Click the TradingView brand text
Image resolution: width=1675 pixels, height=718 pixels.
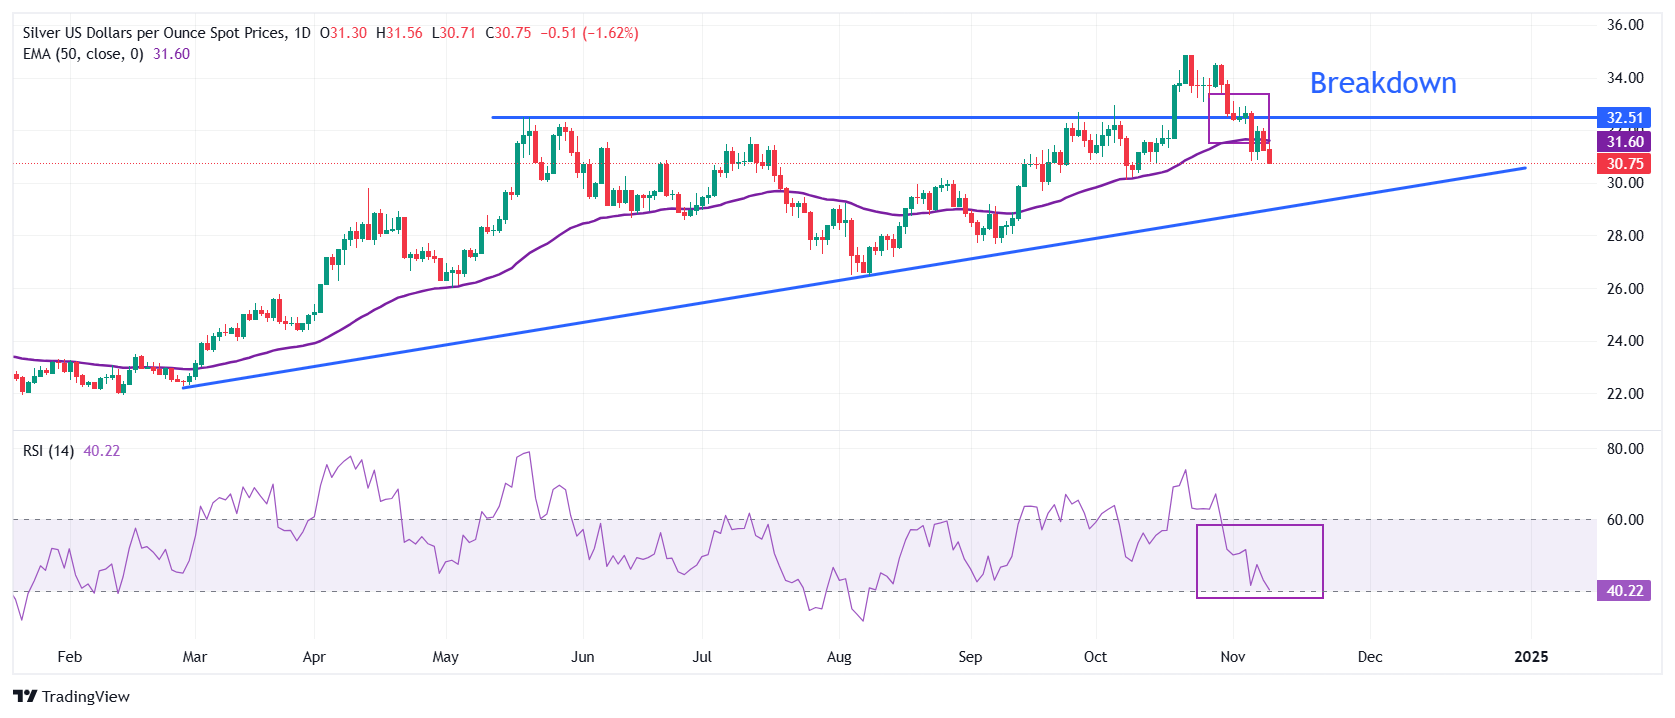click(x=86, y=697)
